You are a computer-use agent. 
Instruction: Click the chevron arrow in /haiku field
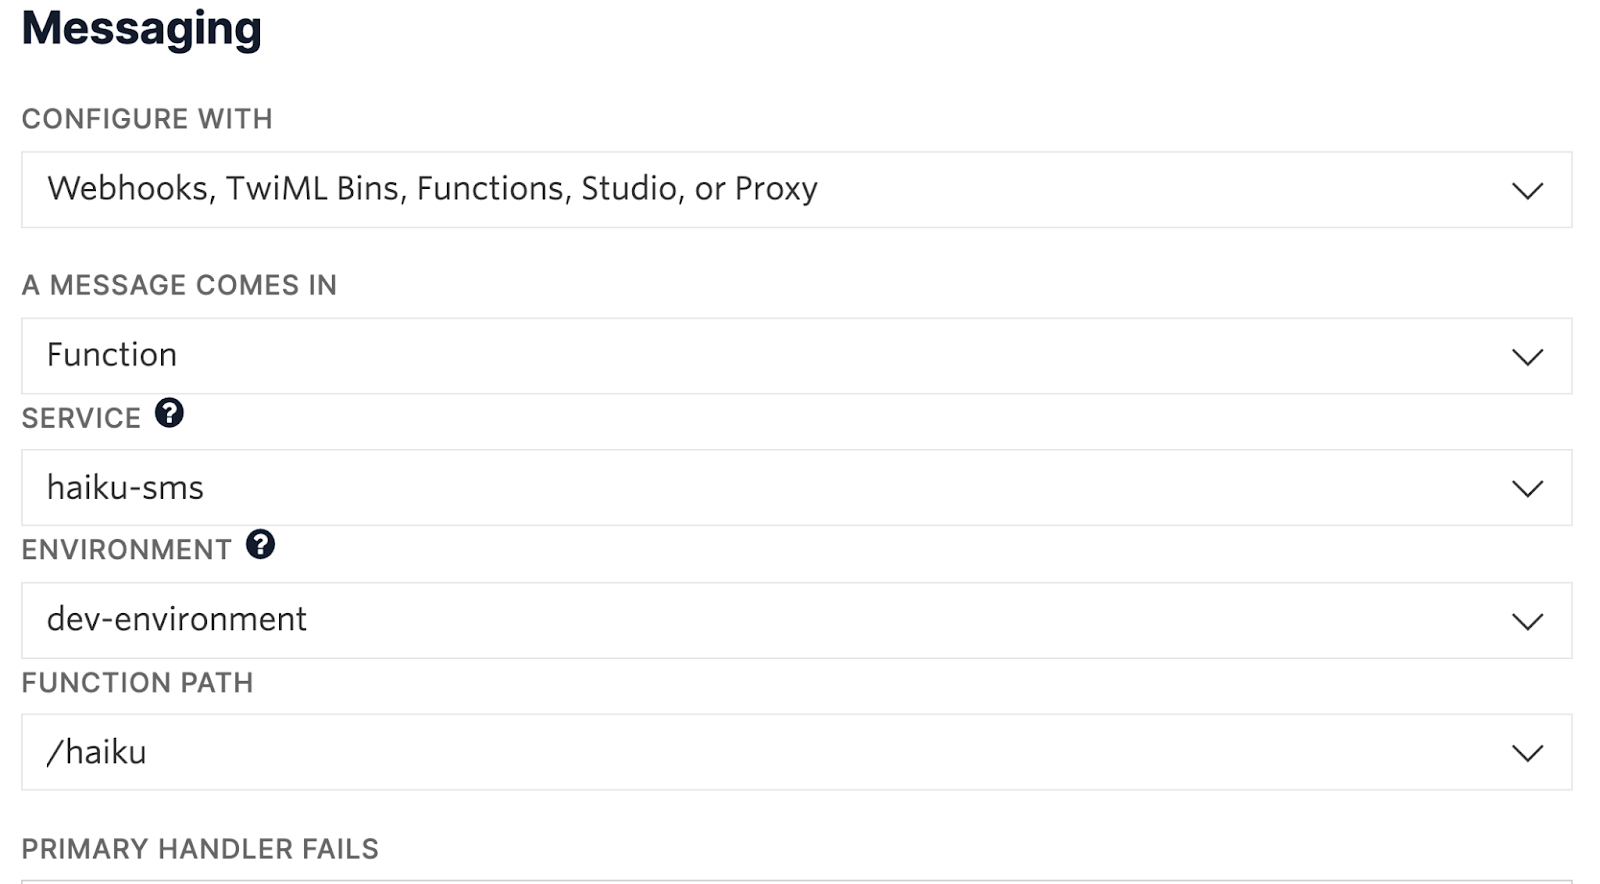(x=1527, y=753)
